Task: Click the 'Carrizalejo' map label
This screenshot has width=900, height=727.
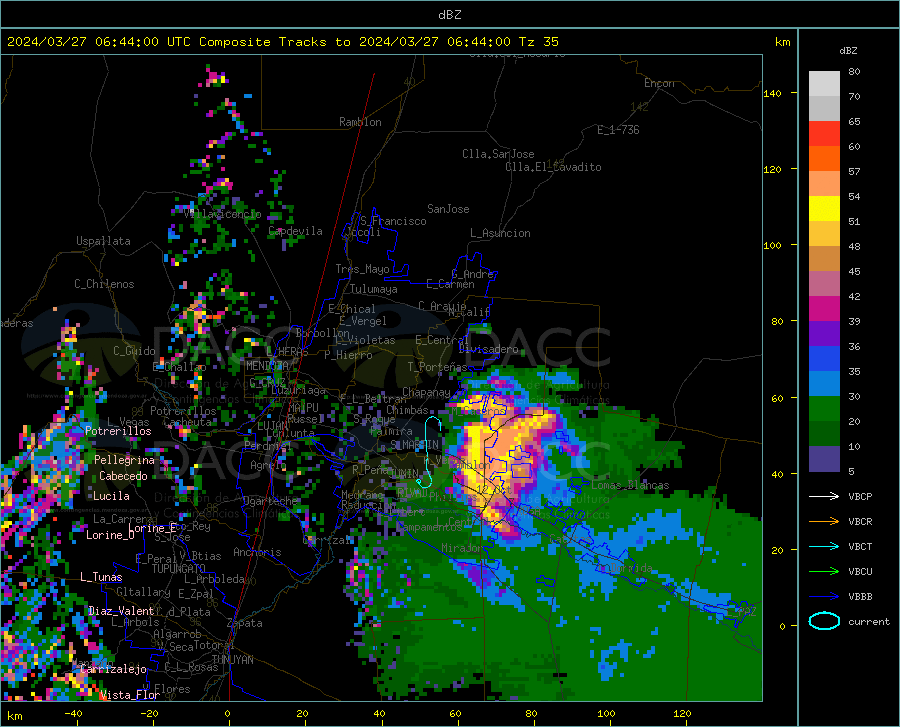Action: click(x=113, y=669)
